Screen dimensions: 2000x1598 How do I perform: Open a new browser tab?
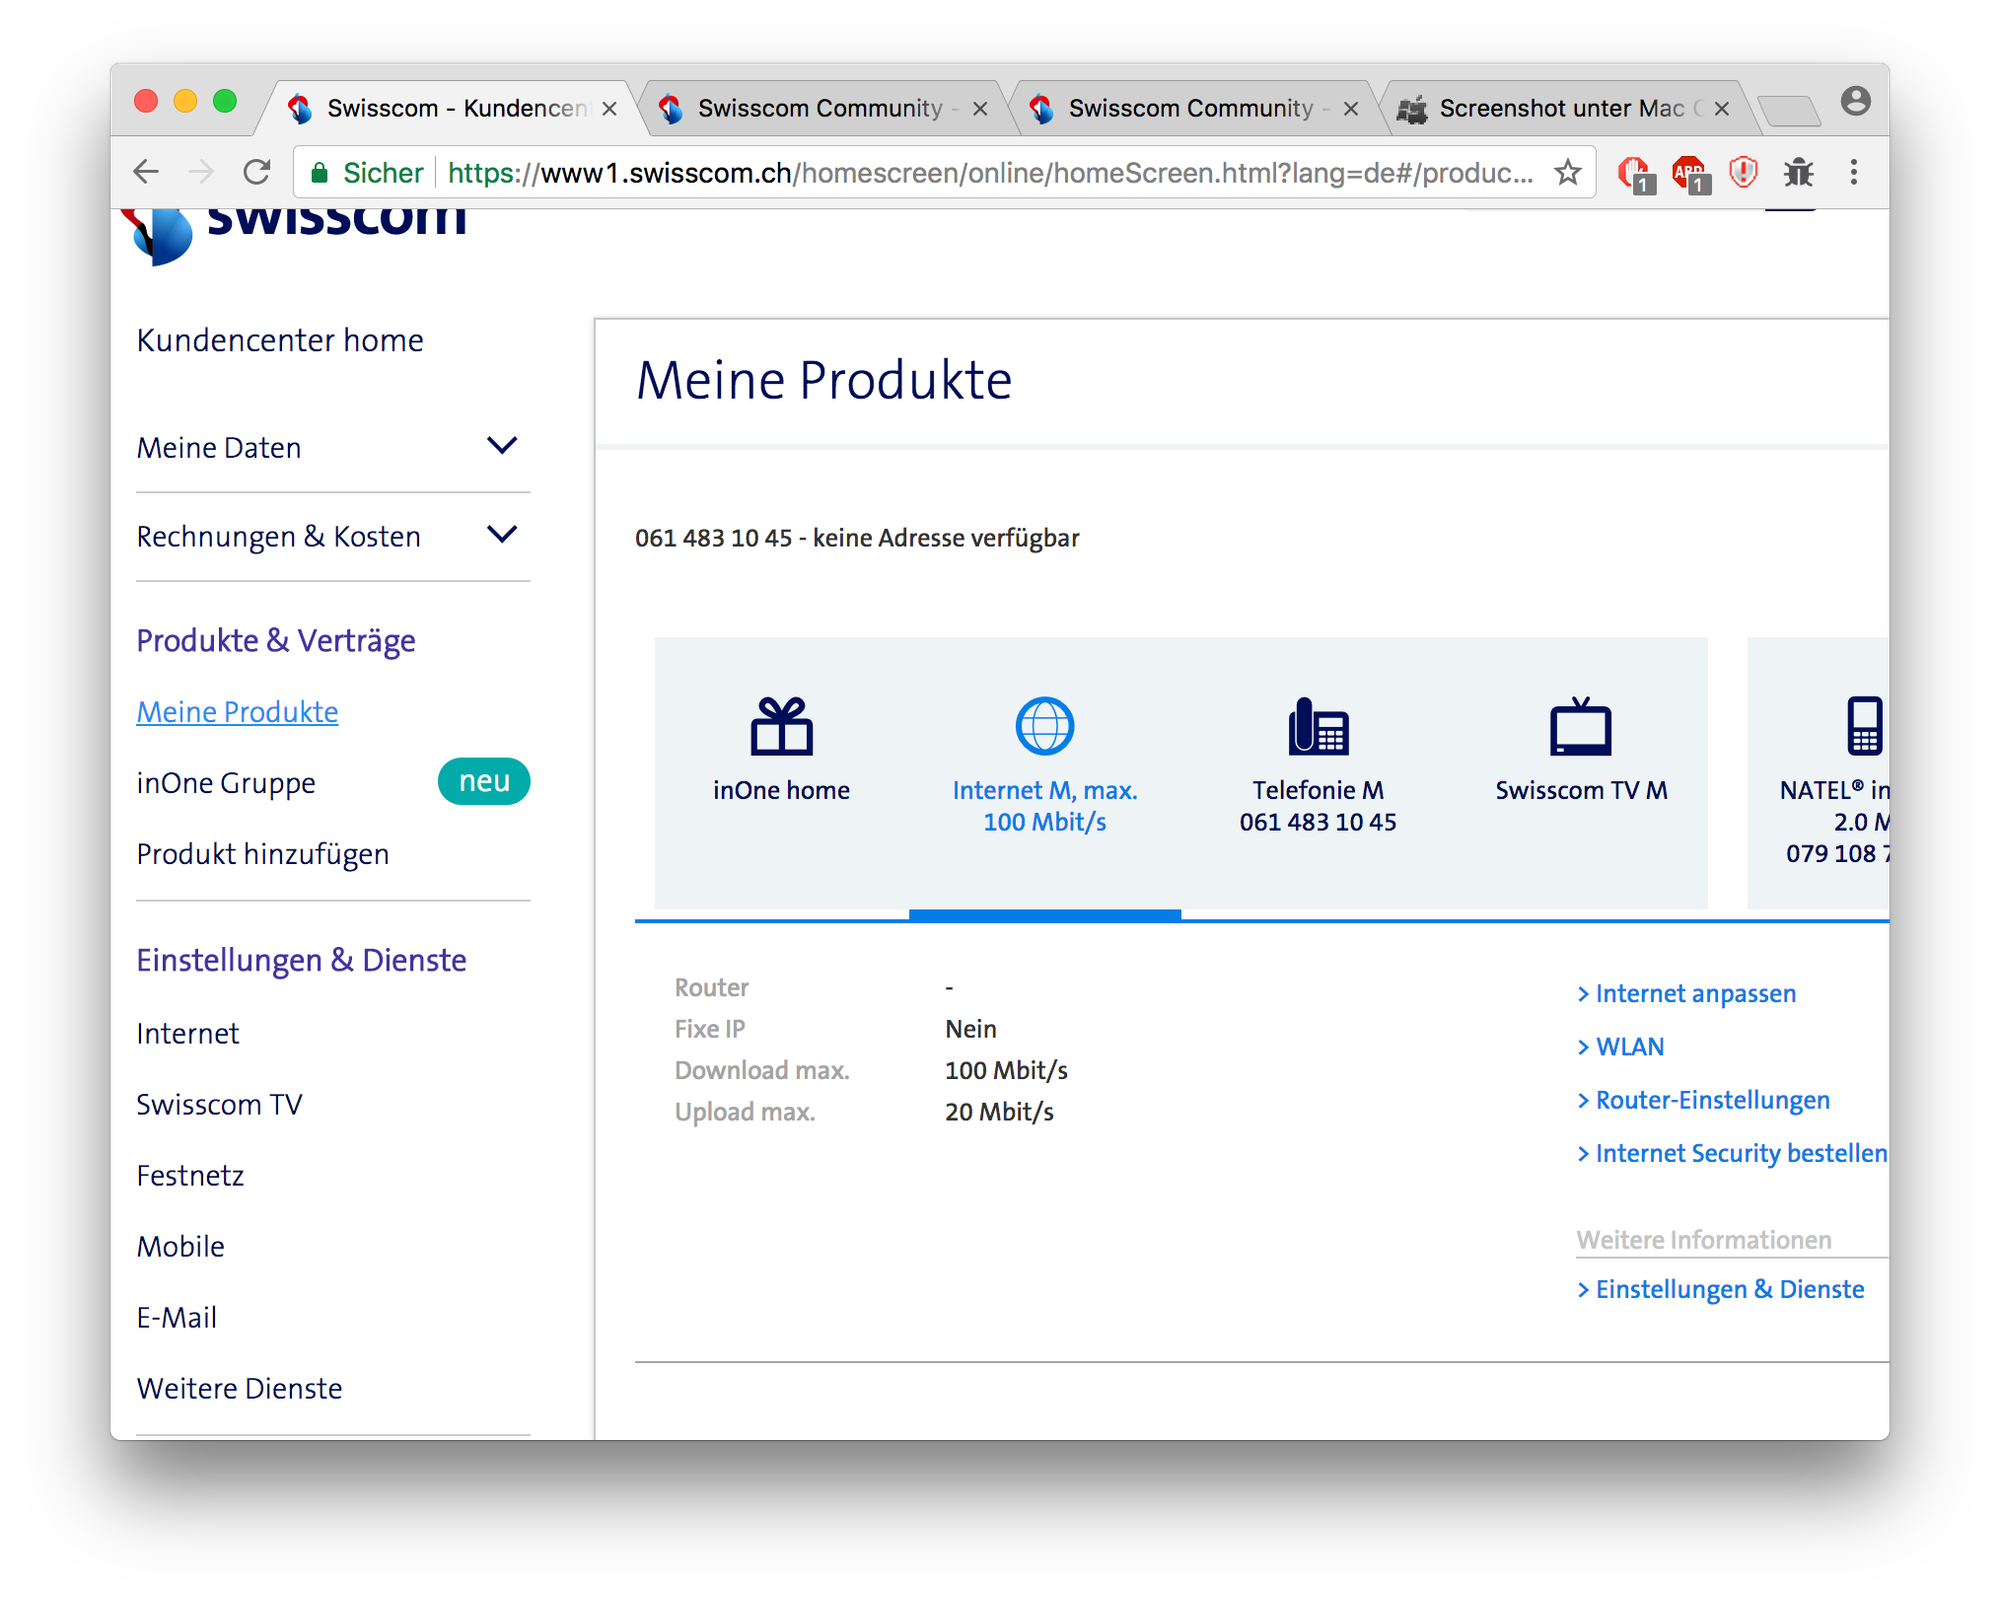click(1789, 110)
